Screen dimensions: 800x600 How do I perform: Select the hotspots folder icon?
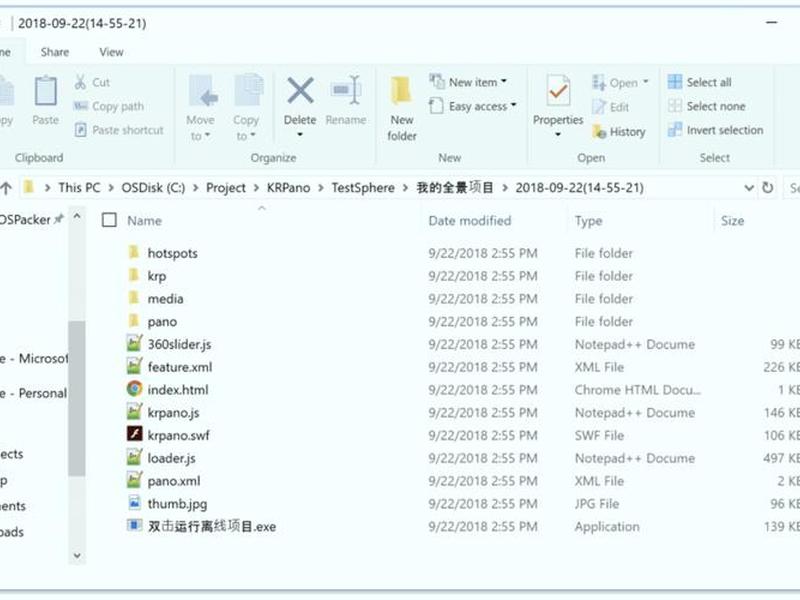click(134, 252)
